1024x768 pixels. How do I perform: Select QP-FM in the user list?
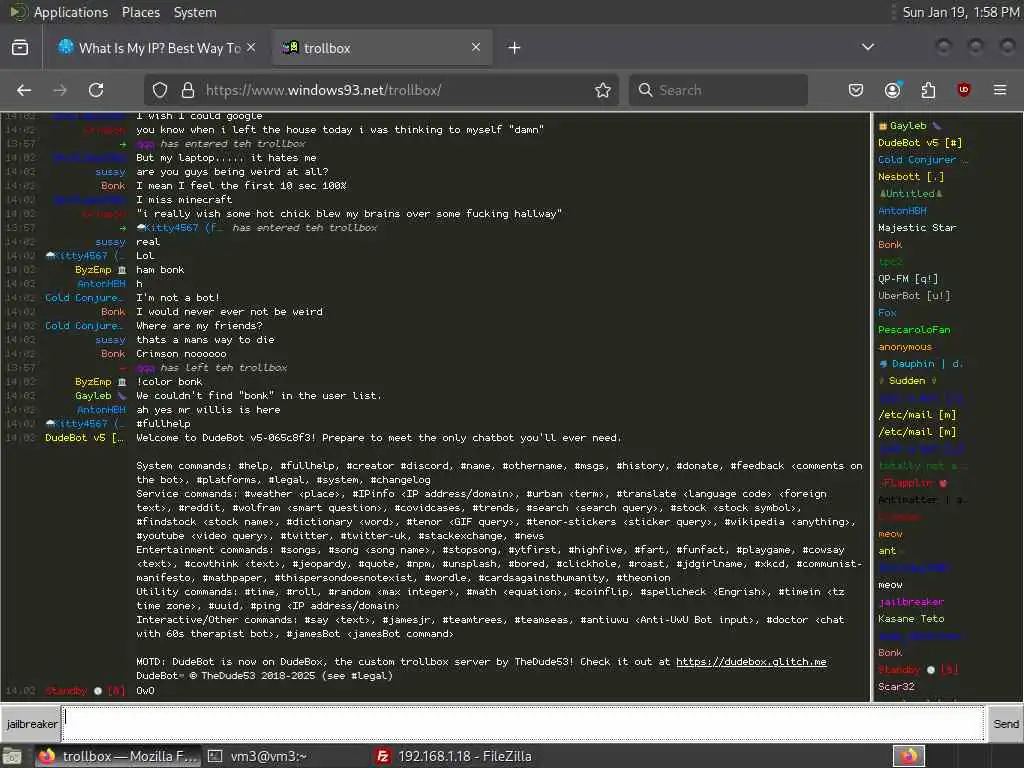point(908,278)
